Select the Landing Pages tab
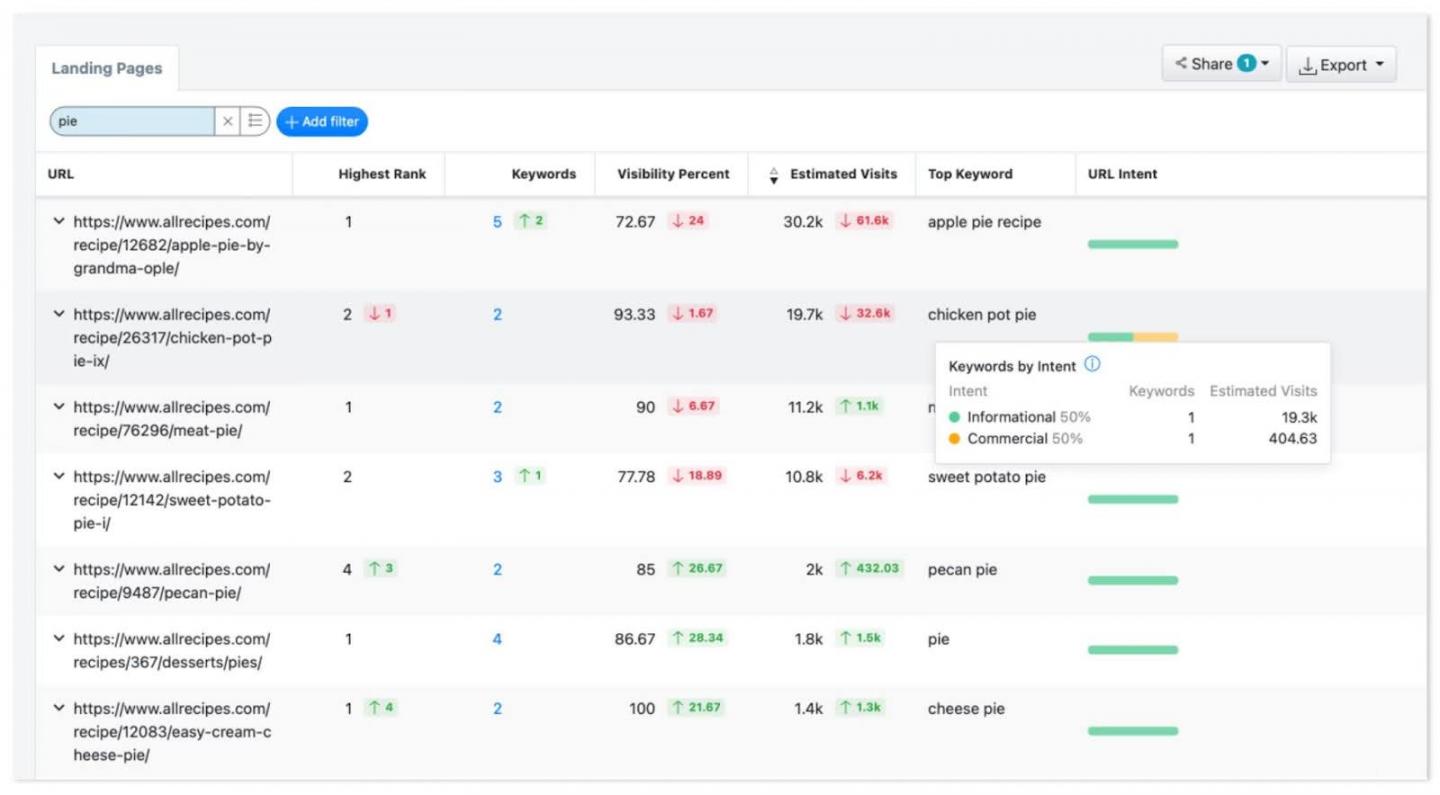This screenshot has height=795, width=1440. point(107,69)
